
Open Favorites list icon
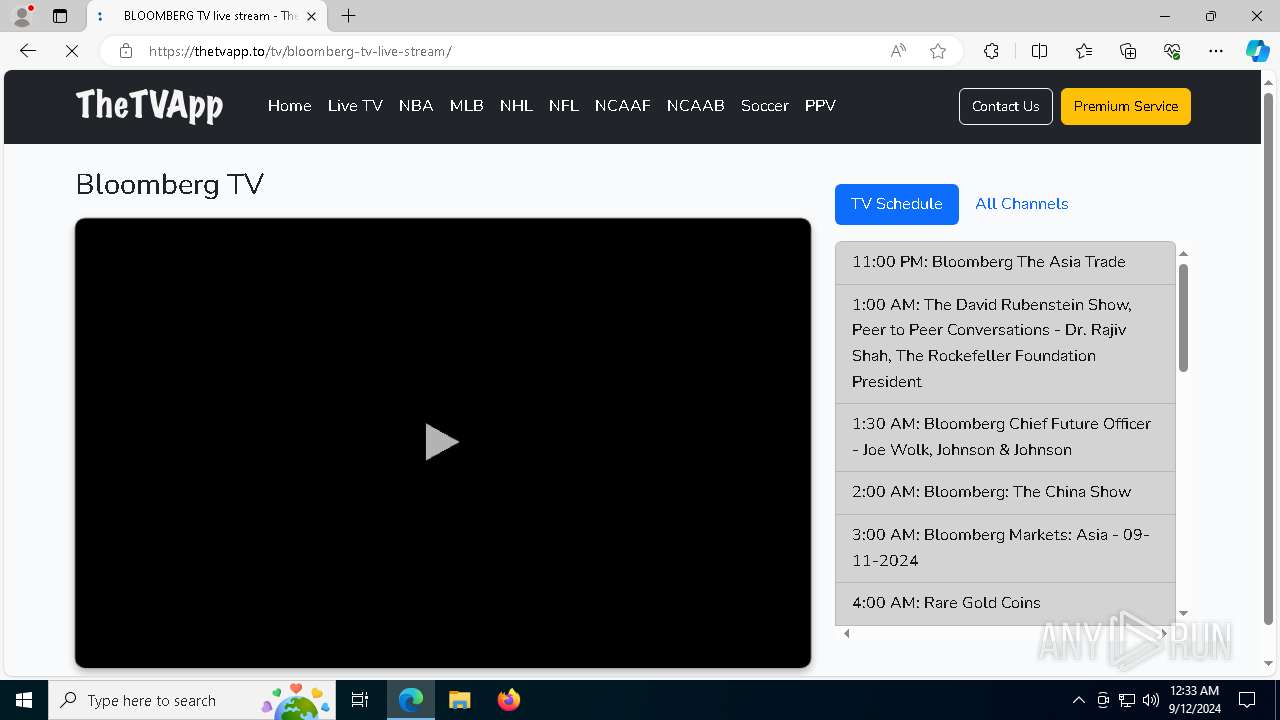(1084, 51)
